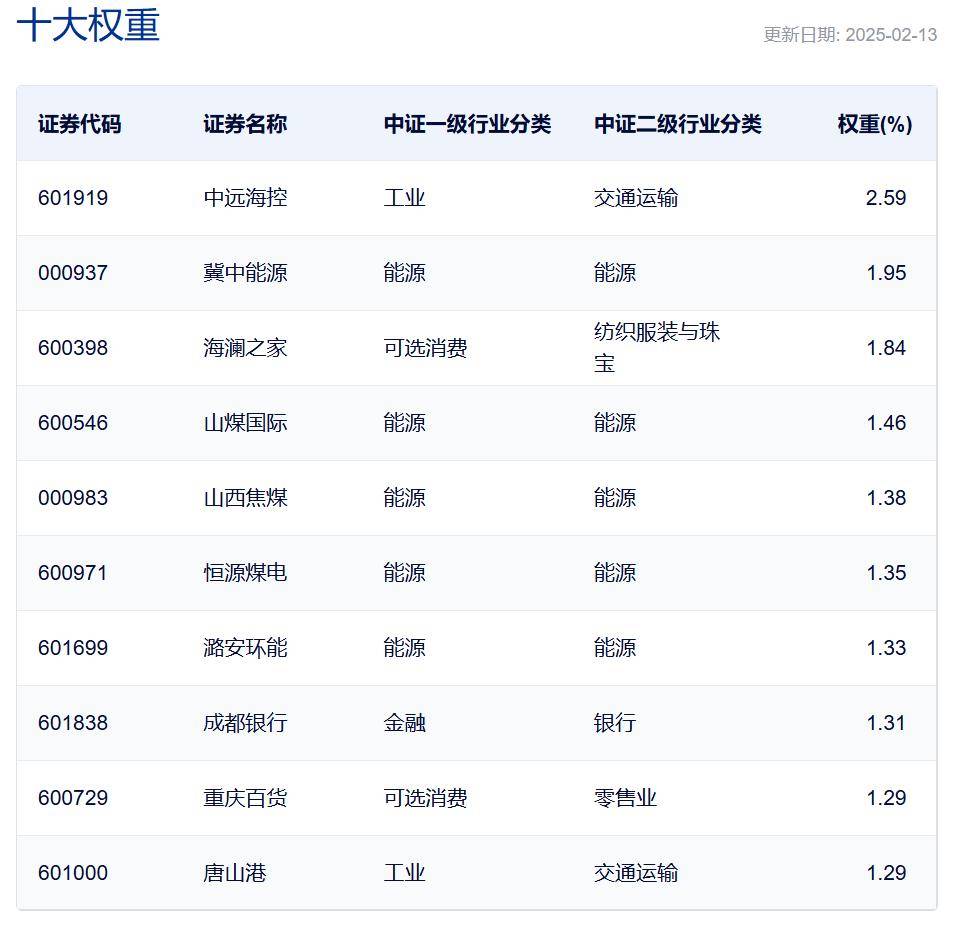
Task: Select stock name 山西焦煤
Action: pyautogui.click(x=245, y=498)
